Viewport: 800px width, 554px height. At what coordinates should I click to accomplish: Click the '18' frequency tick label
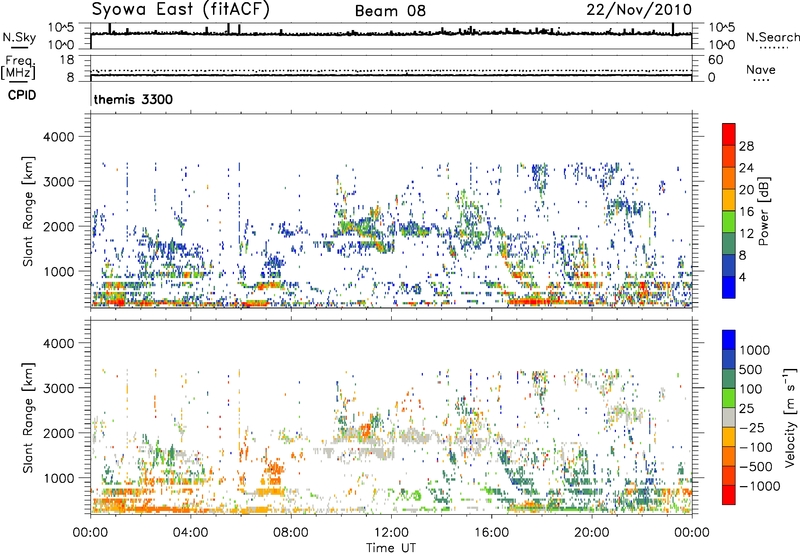pyautogui.click(x=67, y=60)
